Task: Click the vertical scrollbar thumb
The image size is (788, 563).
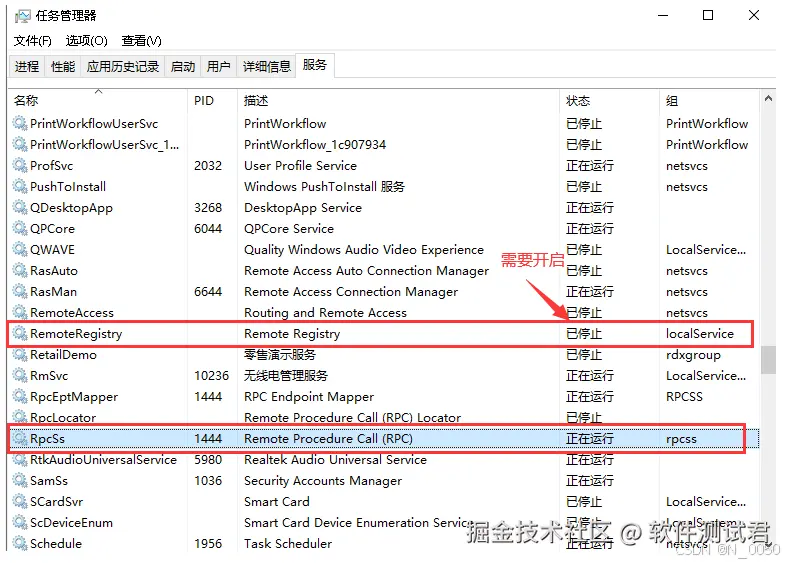Action: (x=768, y=360)
